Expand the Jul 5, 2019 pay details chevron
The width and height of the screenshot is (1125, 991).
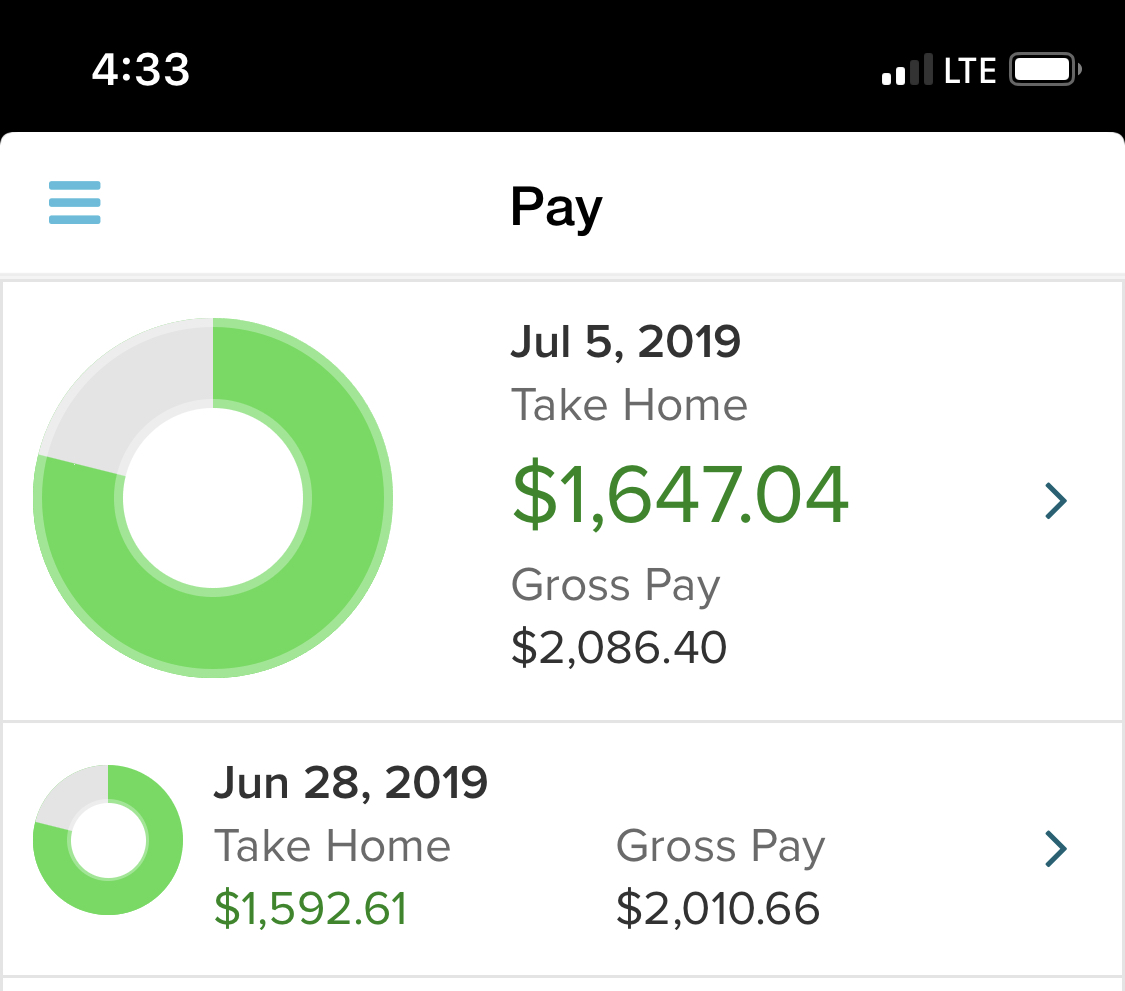click(1055, 501)
